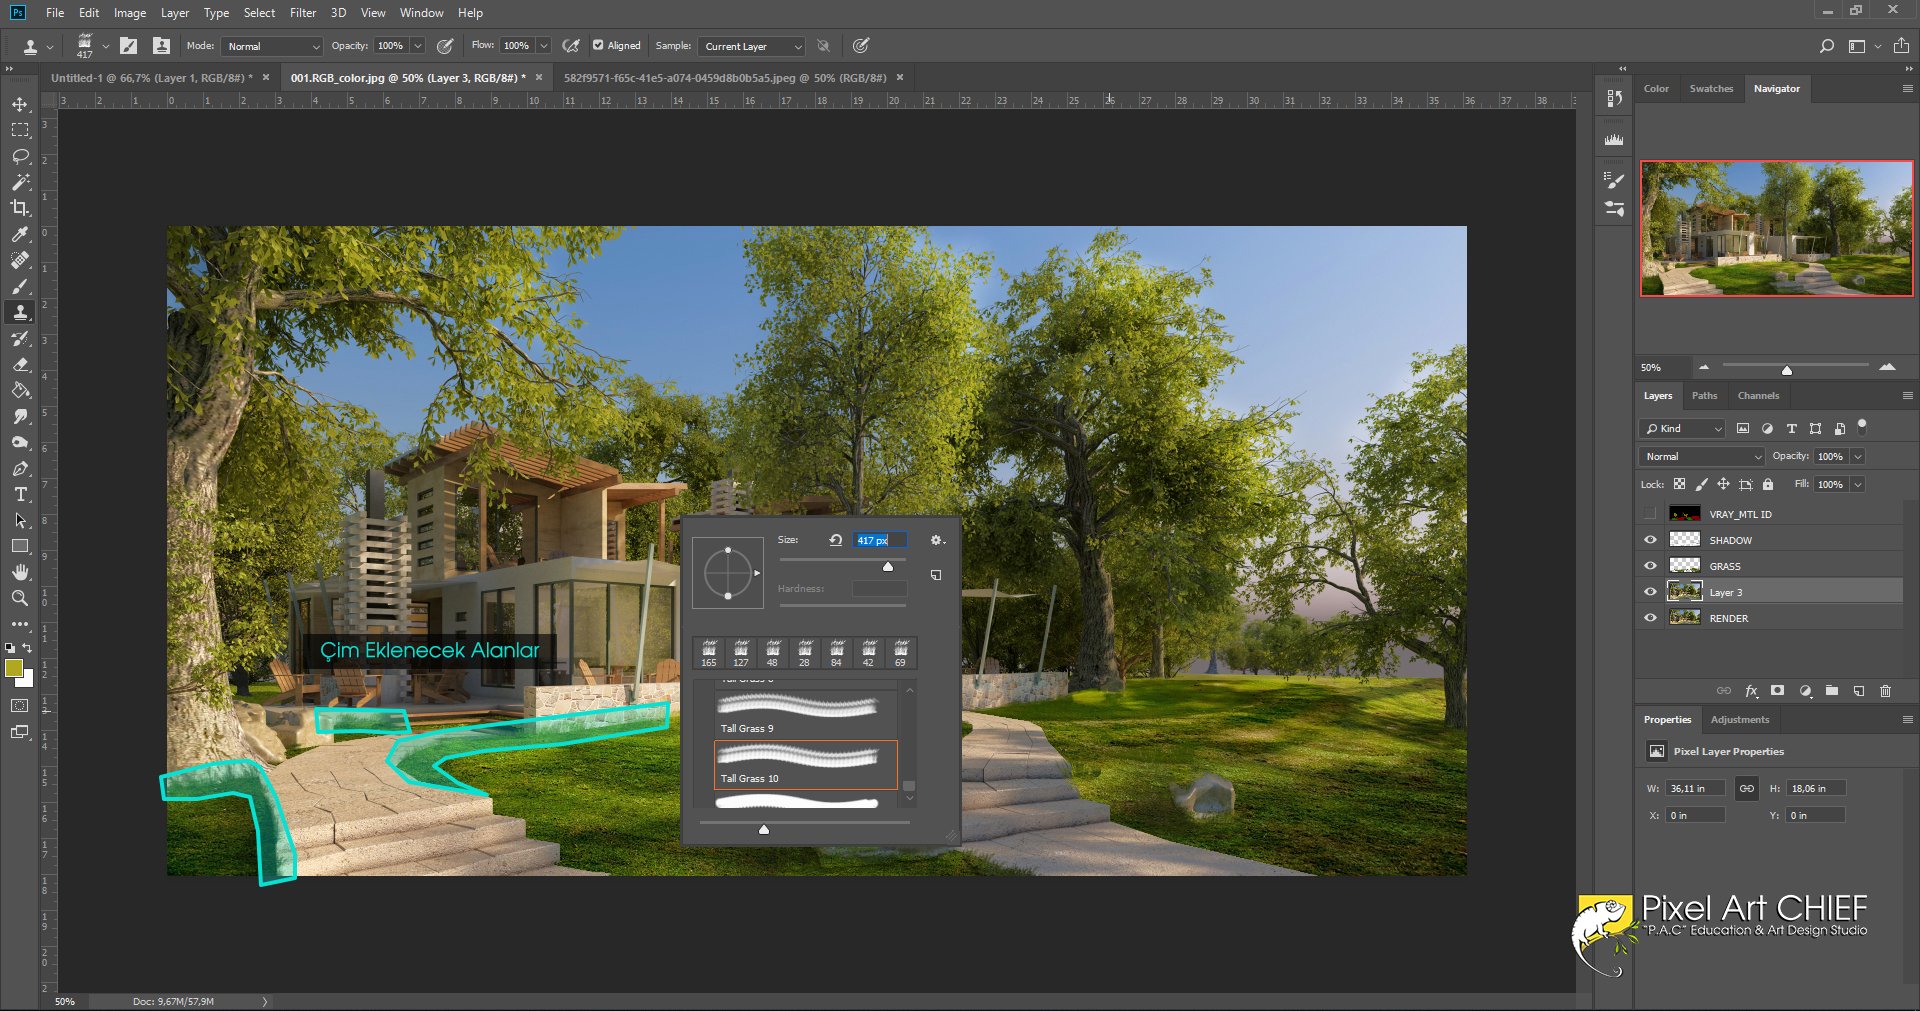The width and height of the screenshot is (1920, 1011).
Task: Create a new layer via panel icon
Action: 1858,691
